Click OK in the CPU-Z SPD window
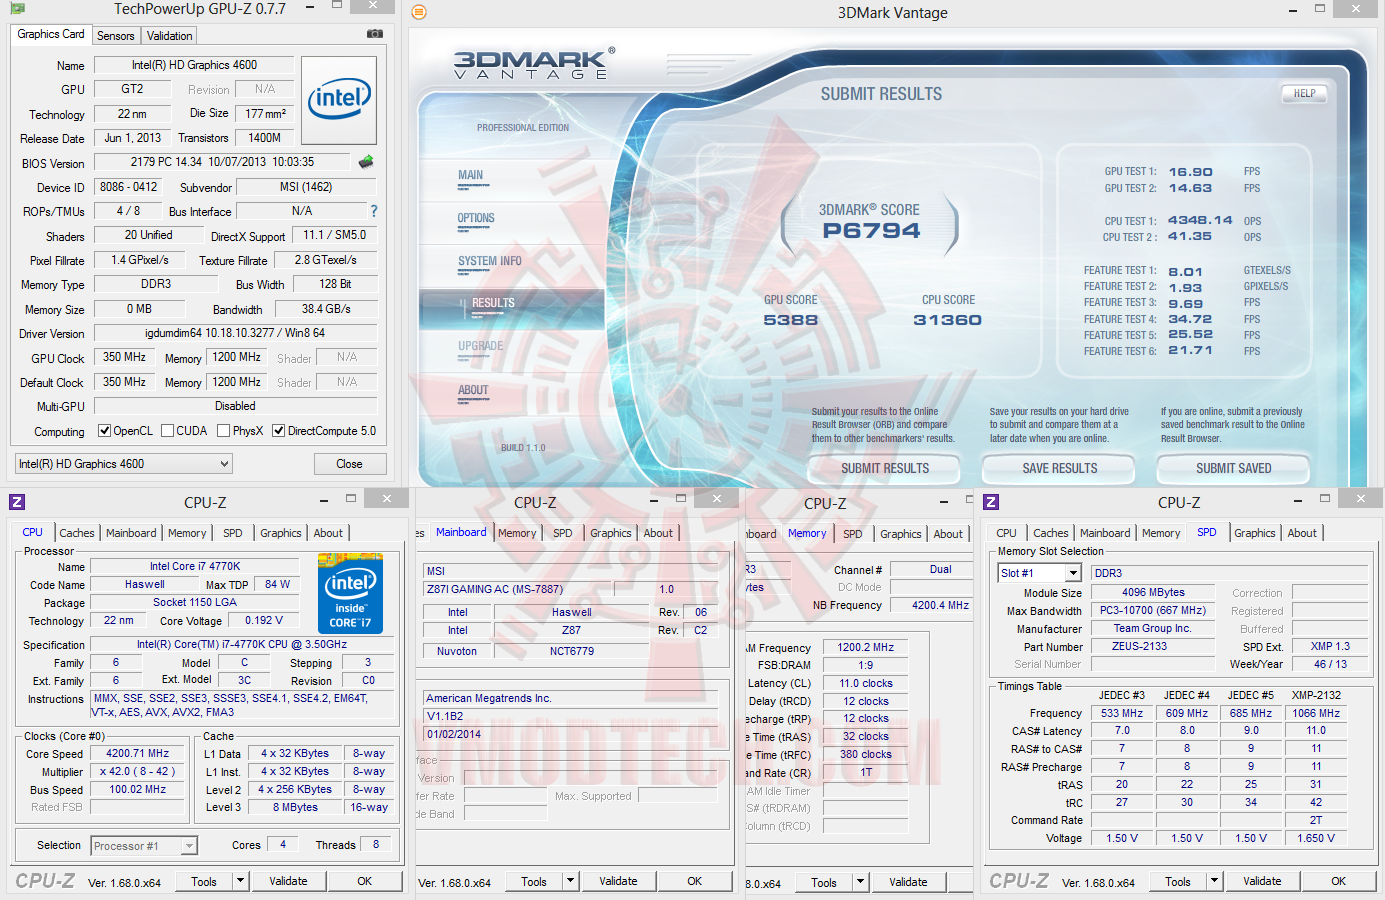Viewport: 1385px width, 900px height. 1339,881
